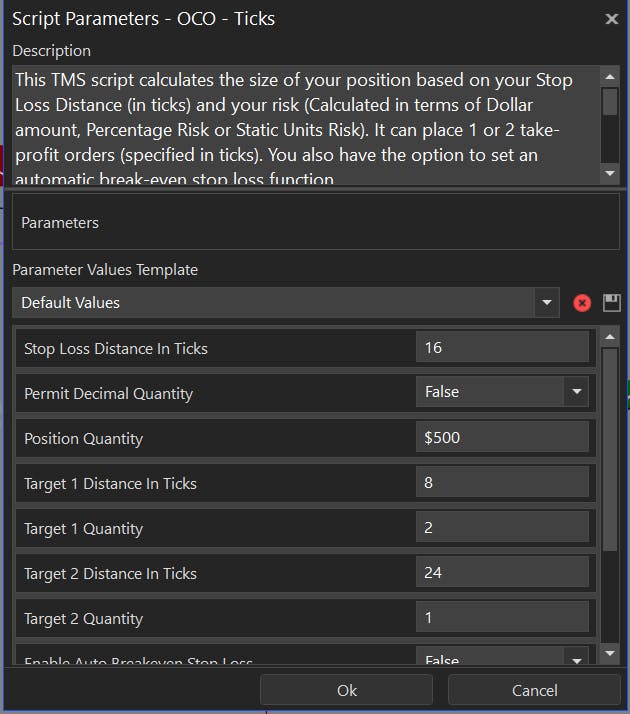The image size is (630, 714).
Task: Save template with floppy disk icon
Action: pos(611,303)
